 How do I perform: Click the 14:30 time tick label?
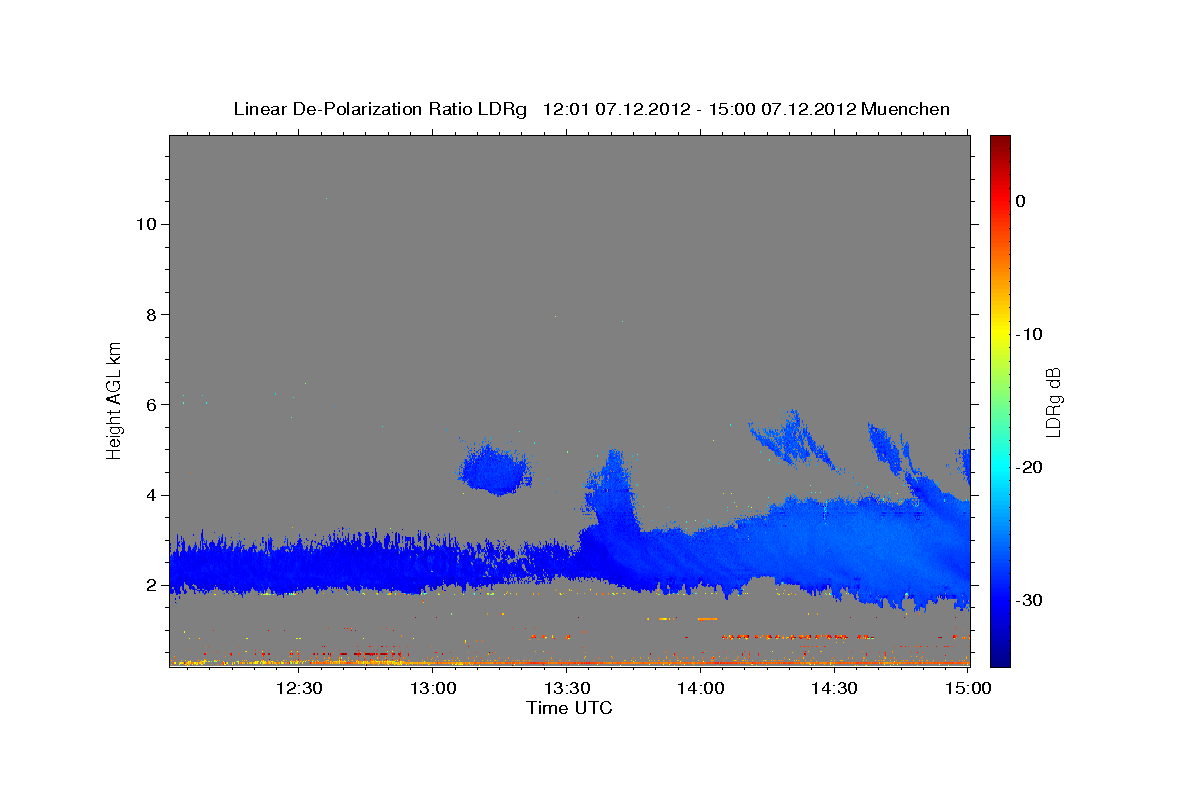coord(834,688)
